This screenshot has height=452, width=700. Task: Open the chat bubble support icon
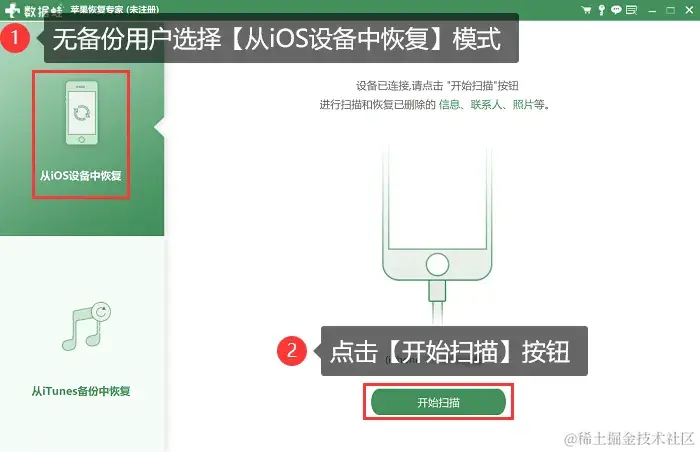[x=616, y=10]
